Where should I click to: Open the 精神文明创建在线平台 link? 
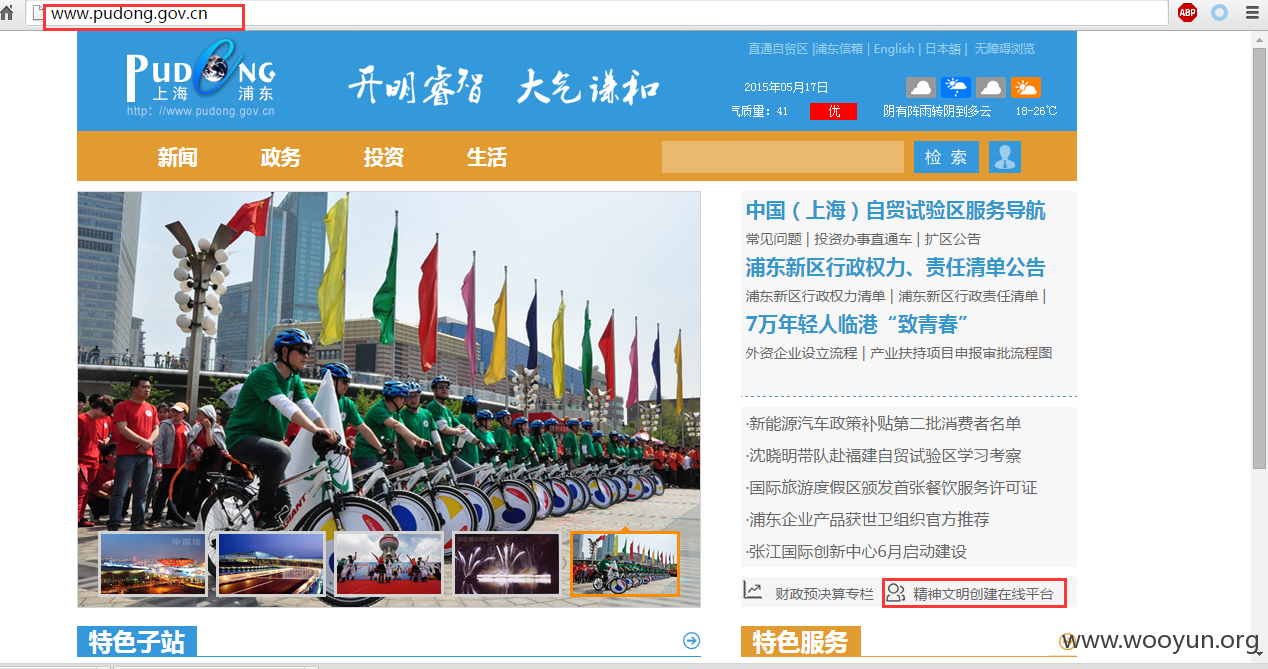(x=983, y=594)
